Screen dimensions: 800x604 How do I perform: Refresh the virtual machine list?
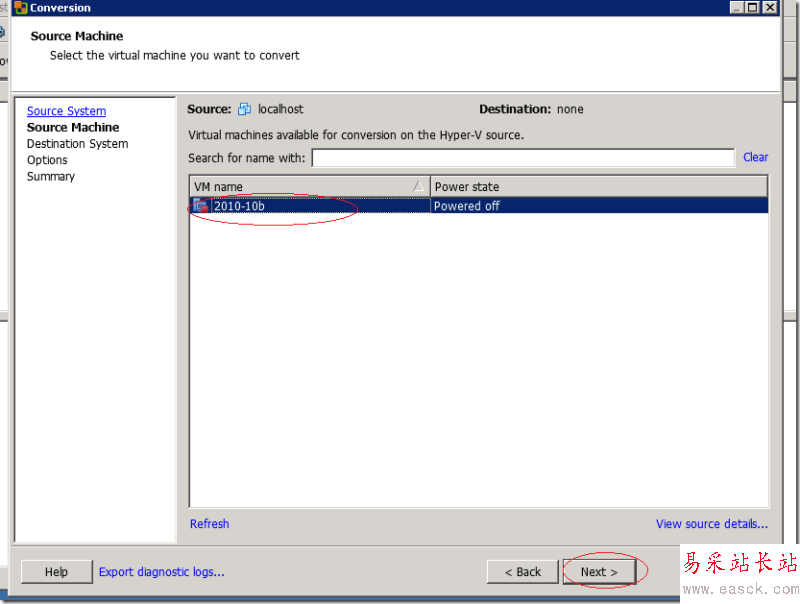point(209,523)
